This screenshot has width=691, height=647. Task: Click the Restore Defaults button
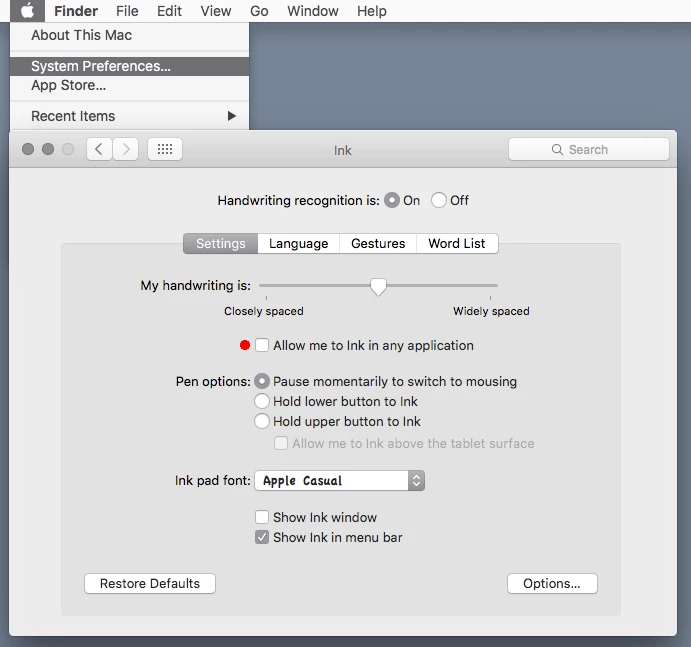(x=150, y=584)
